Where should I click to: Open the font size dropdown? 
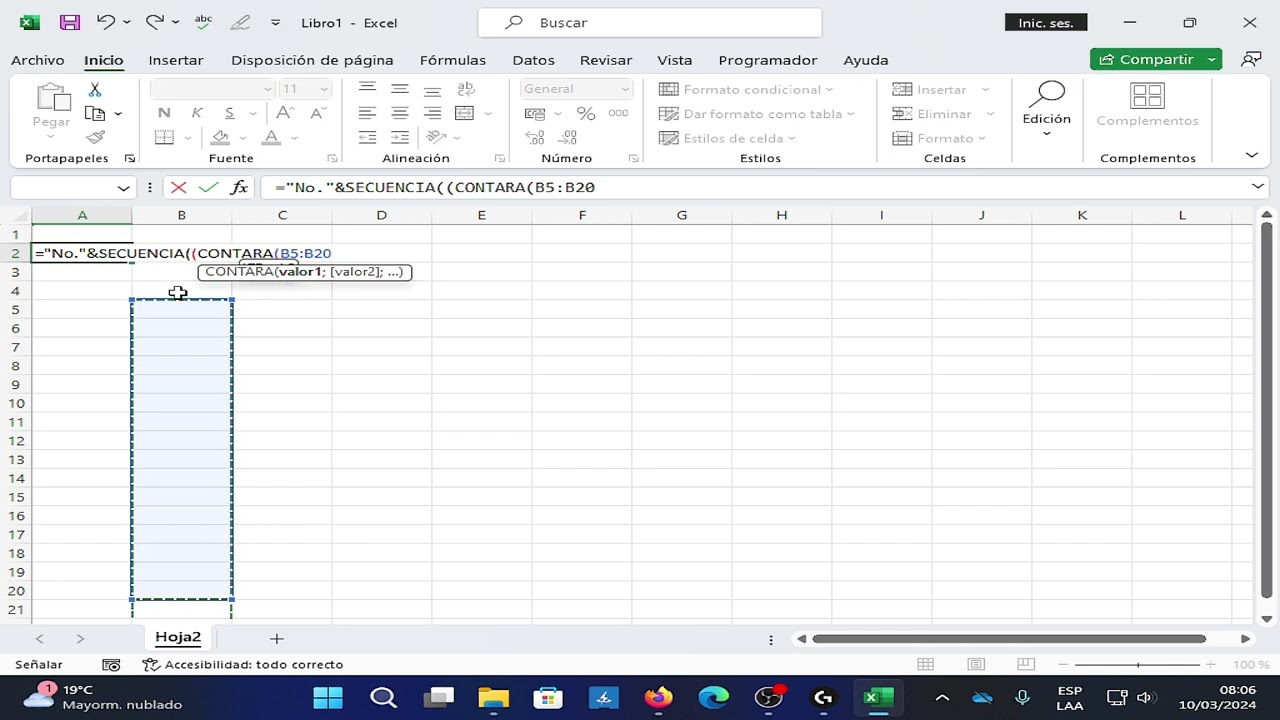coord(323,89)
